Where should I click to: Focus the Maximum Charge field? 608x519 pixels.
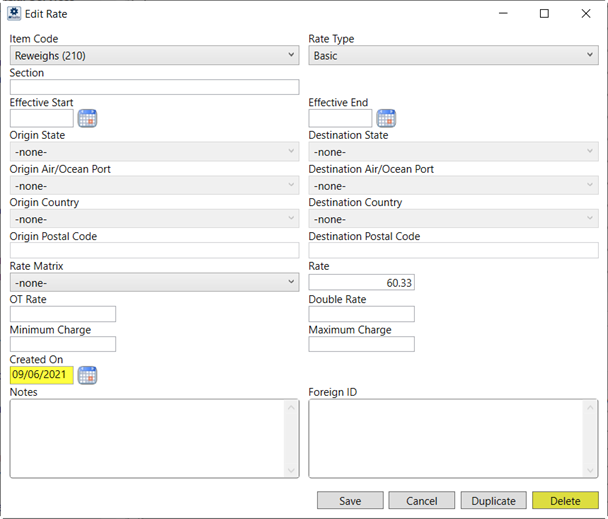(361, 344)
